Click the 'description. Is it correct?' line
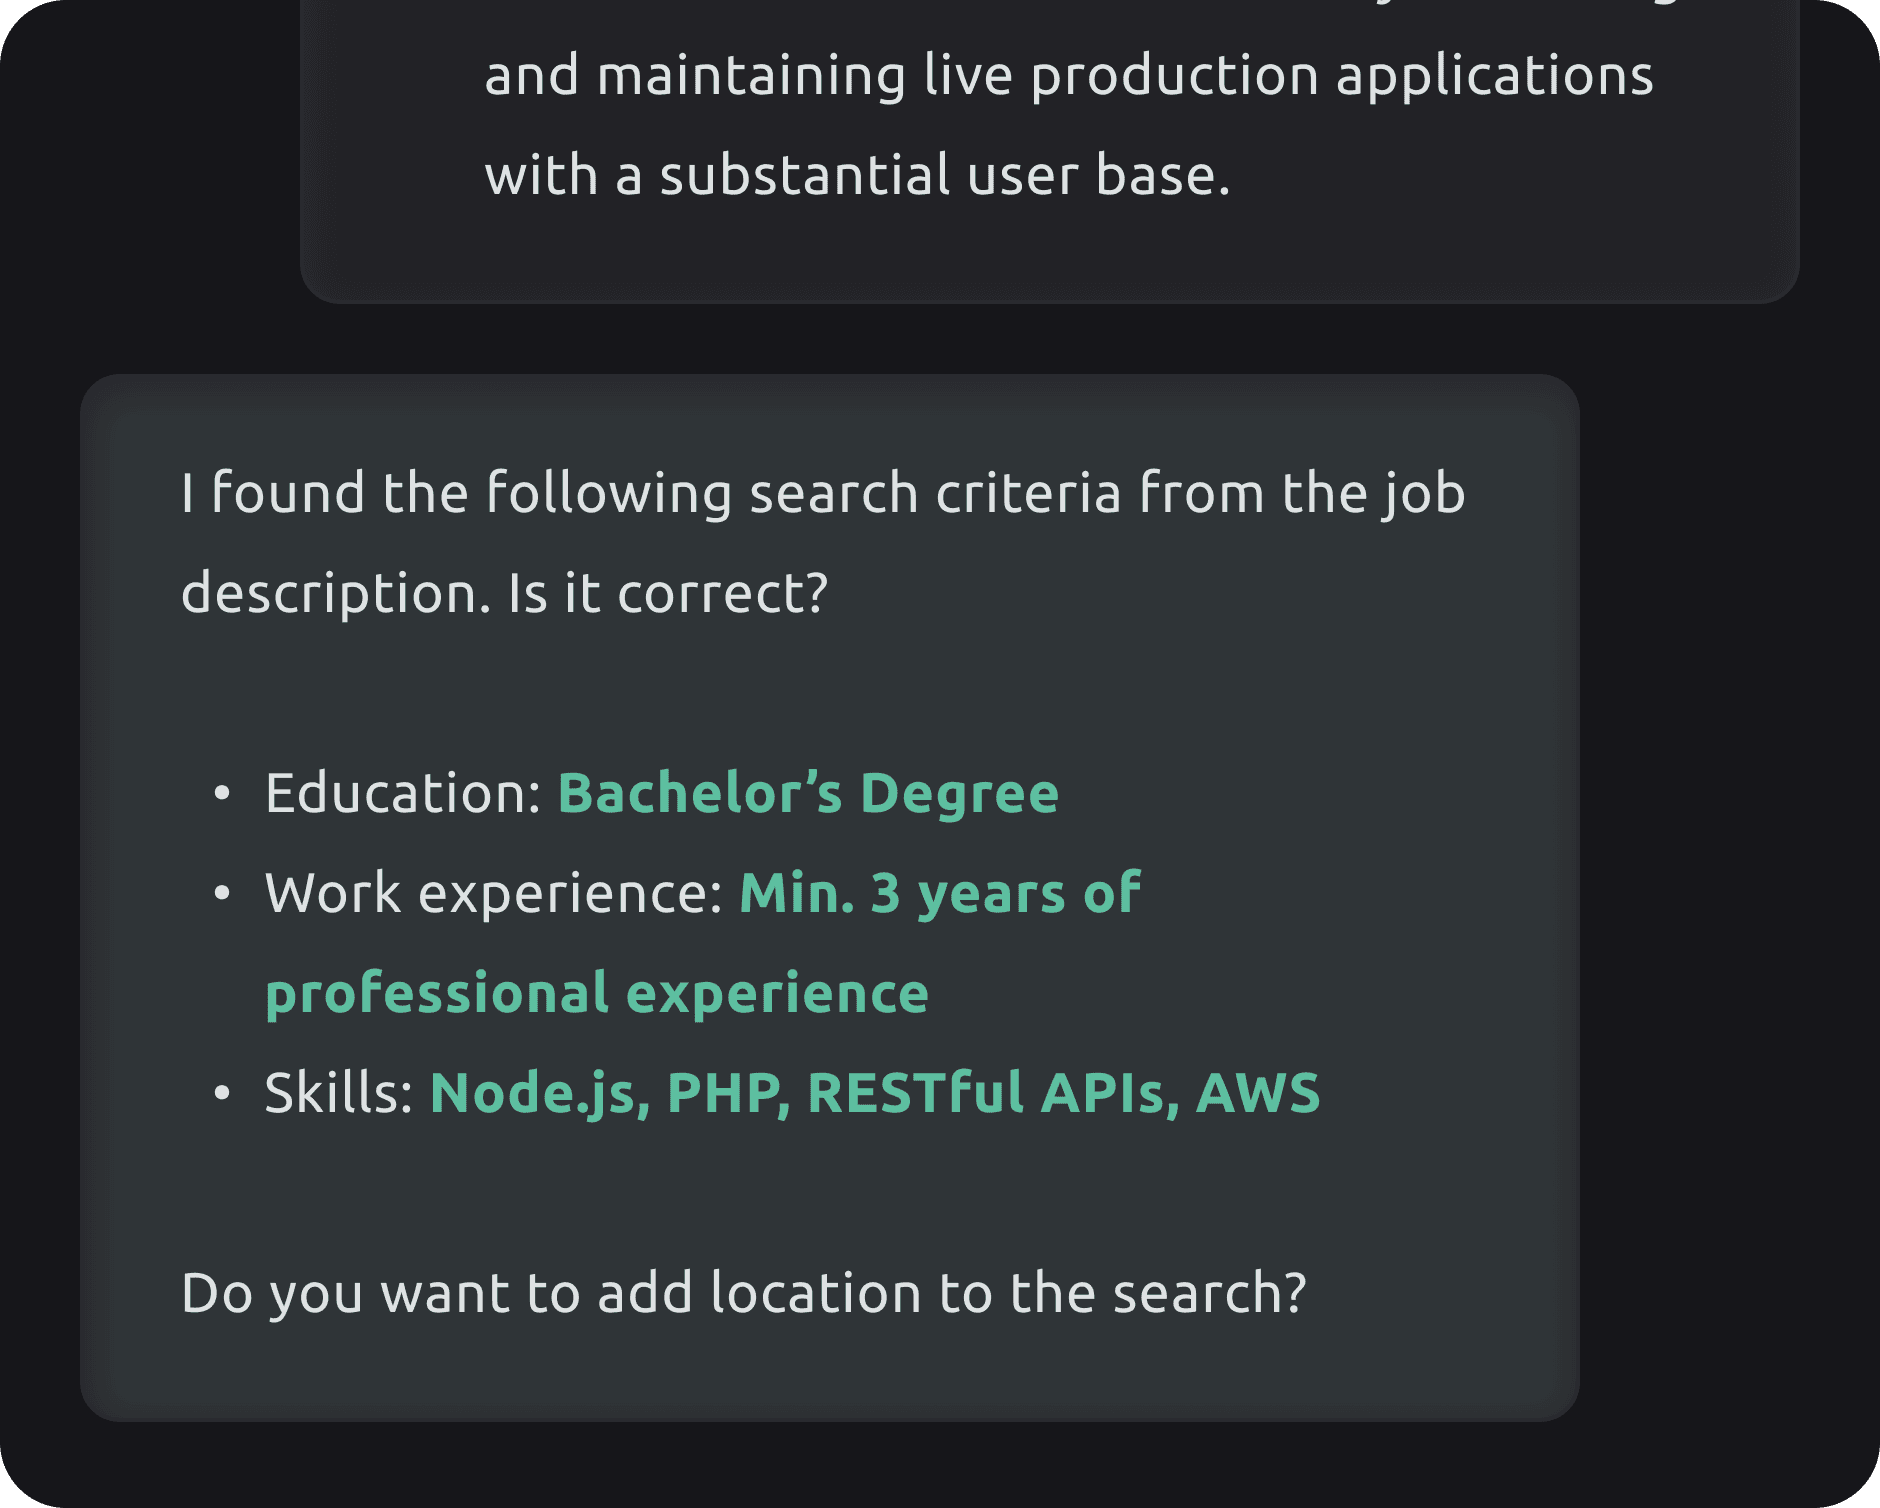 point(505,593)
